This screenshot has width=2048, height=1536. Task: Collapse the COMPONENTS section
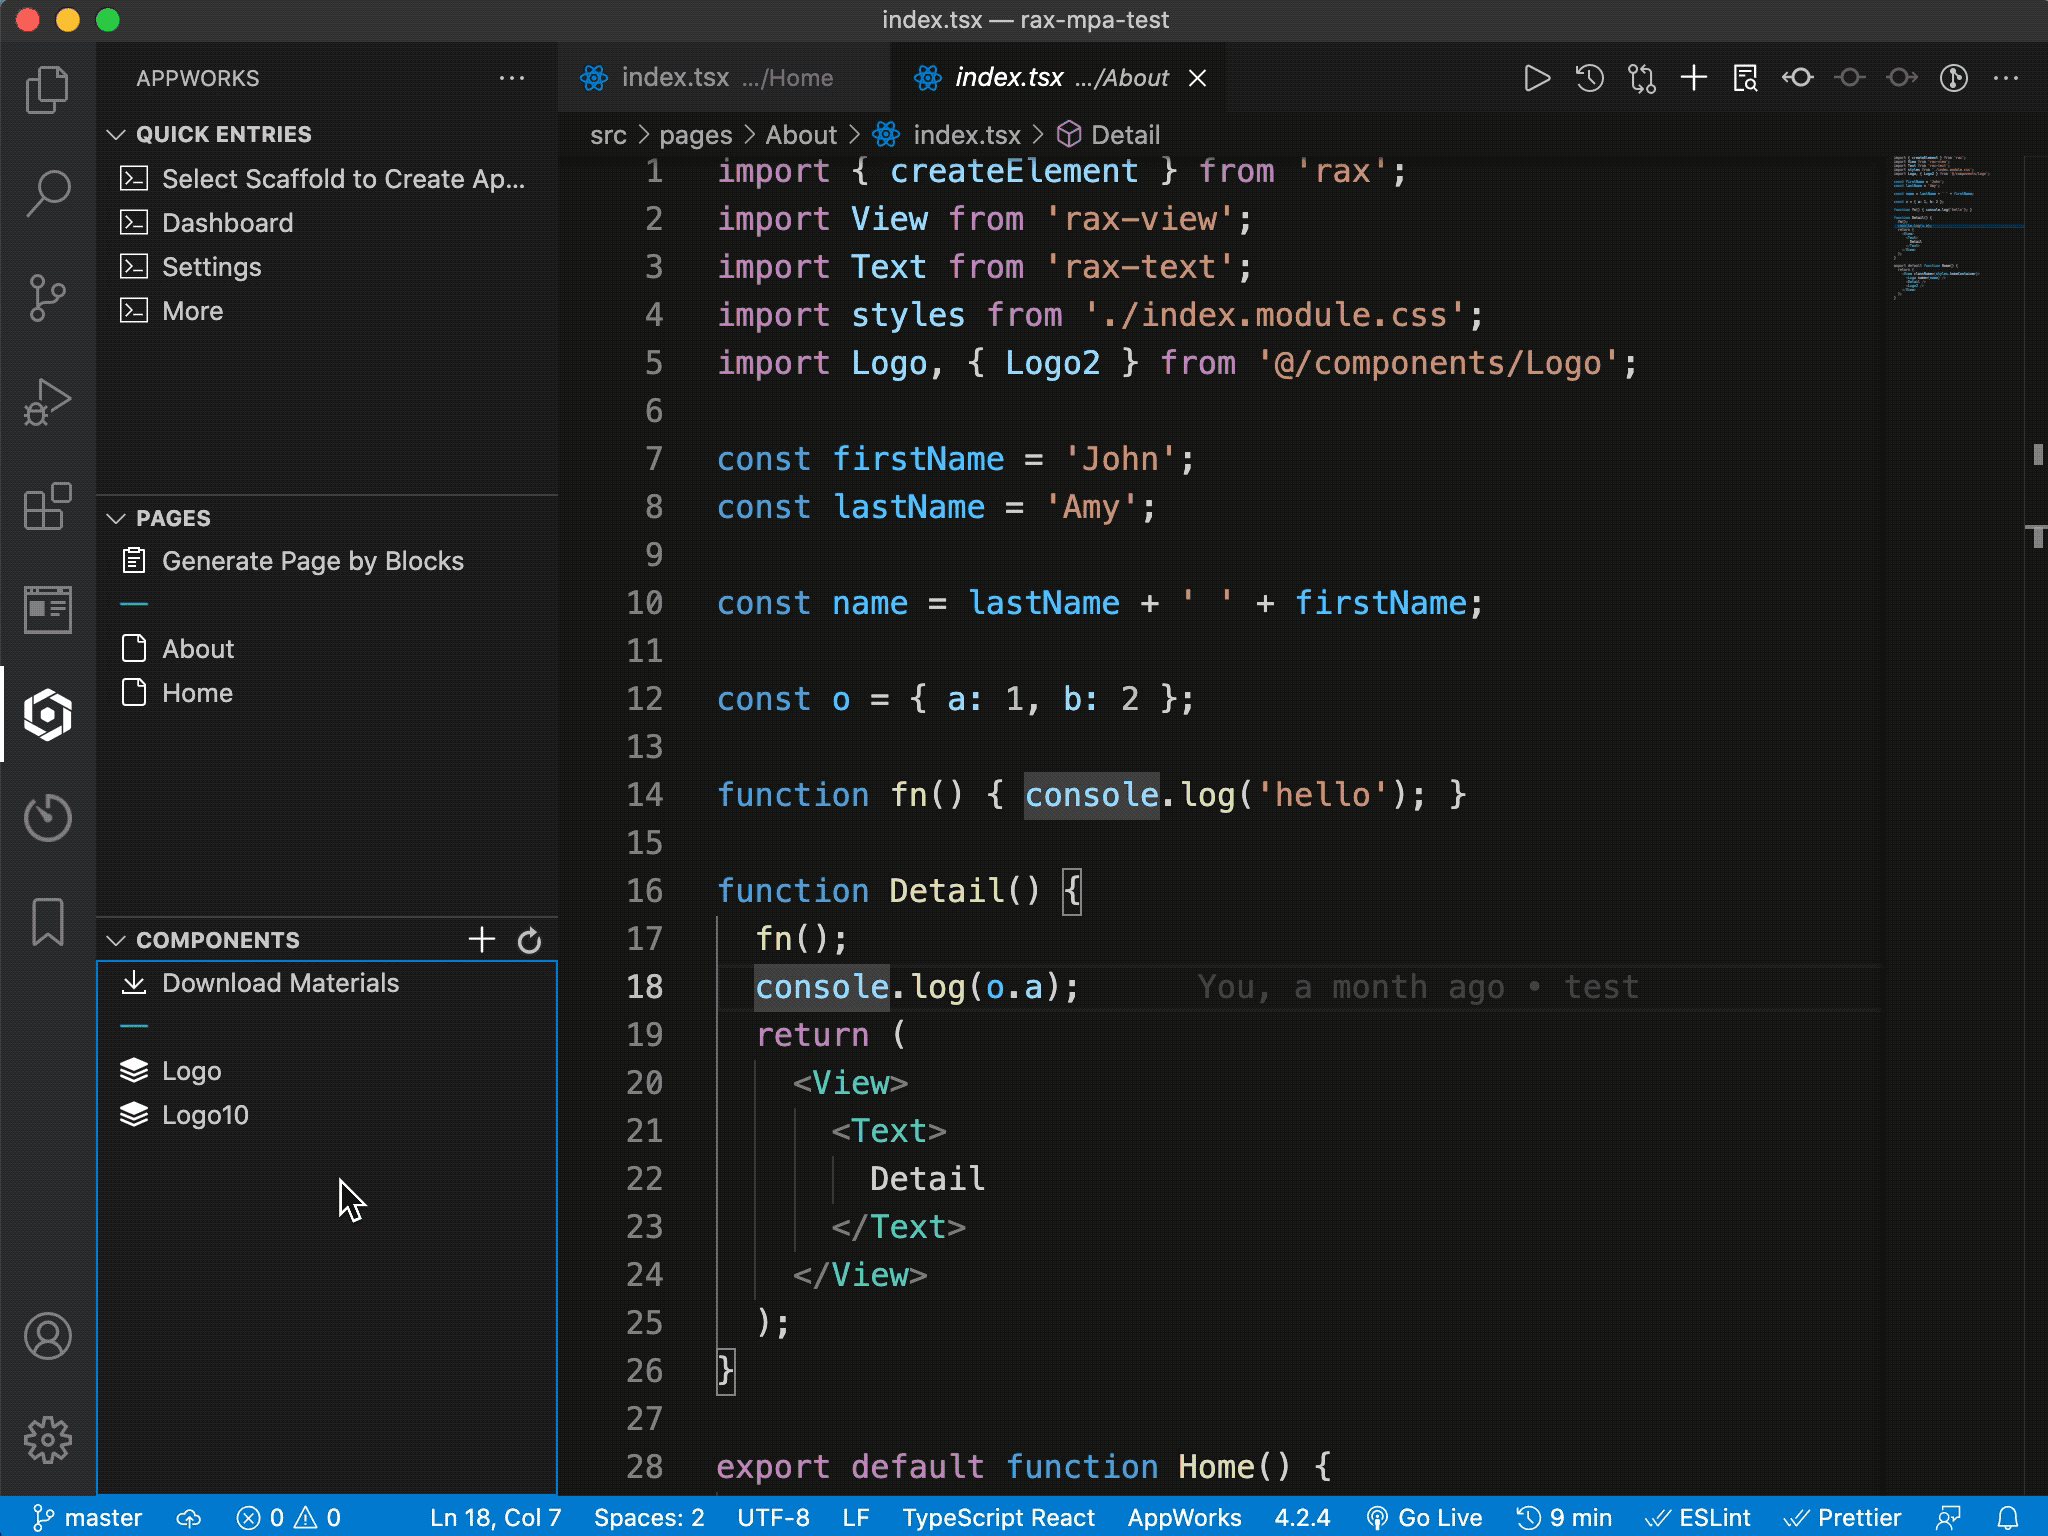click(116, 940)
